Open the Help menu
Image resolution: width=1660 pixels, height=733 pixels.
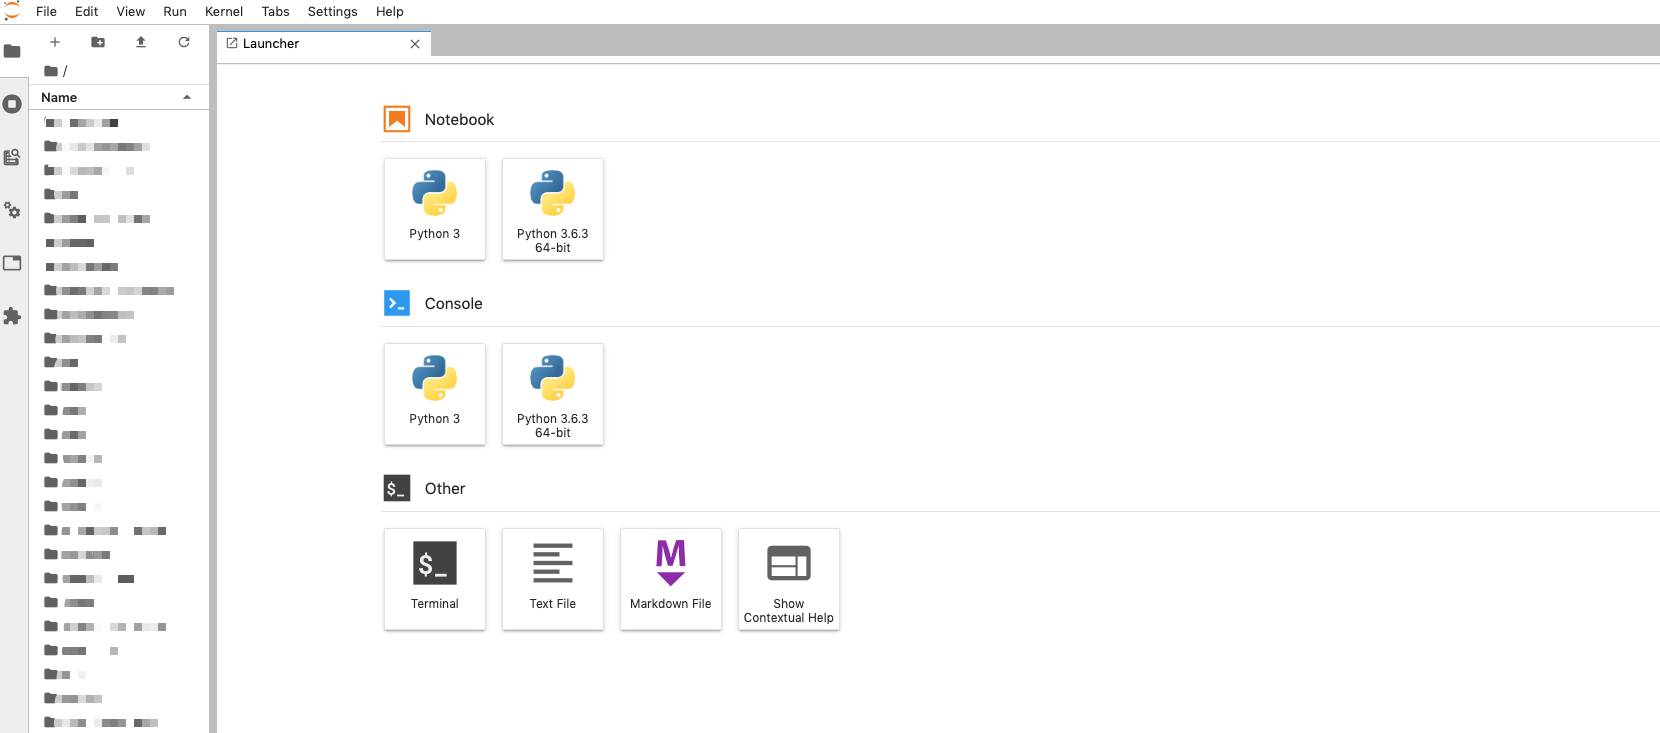[x=390, y=12]
